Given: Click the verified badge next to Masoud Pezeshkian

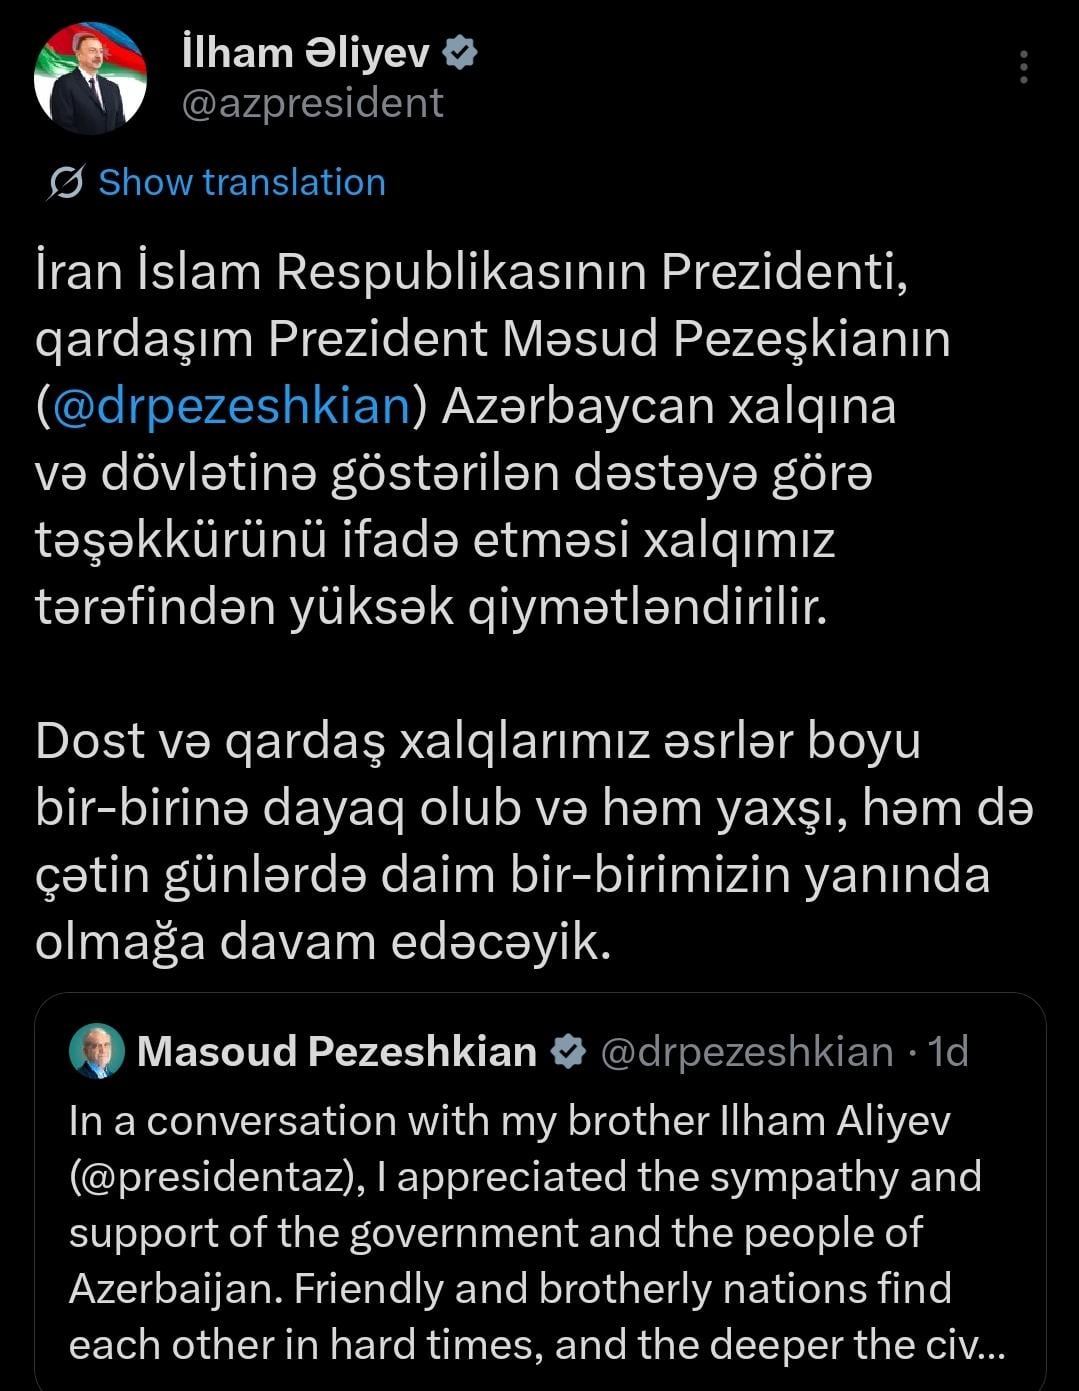Looking at the screenshot, I should [569, 1052].
